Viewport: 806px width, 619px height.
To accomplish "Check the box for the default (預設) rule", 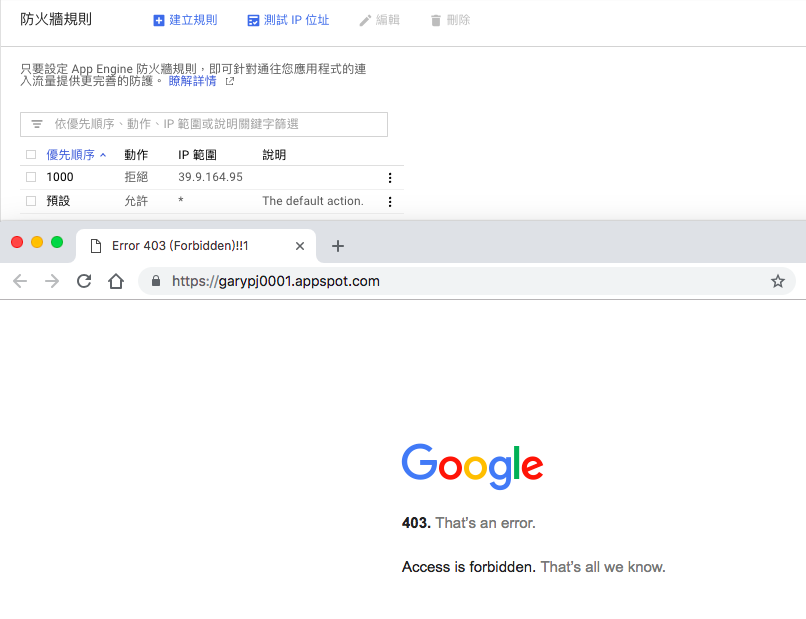I will [31, 201].
